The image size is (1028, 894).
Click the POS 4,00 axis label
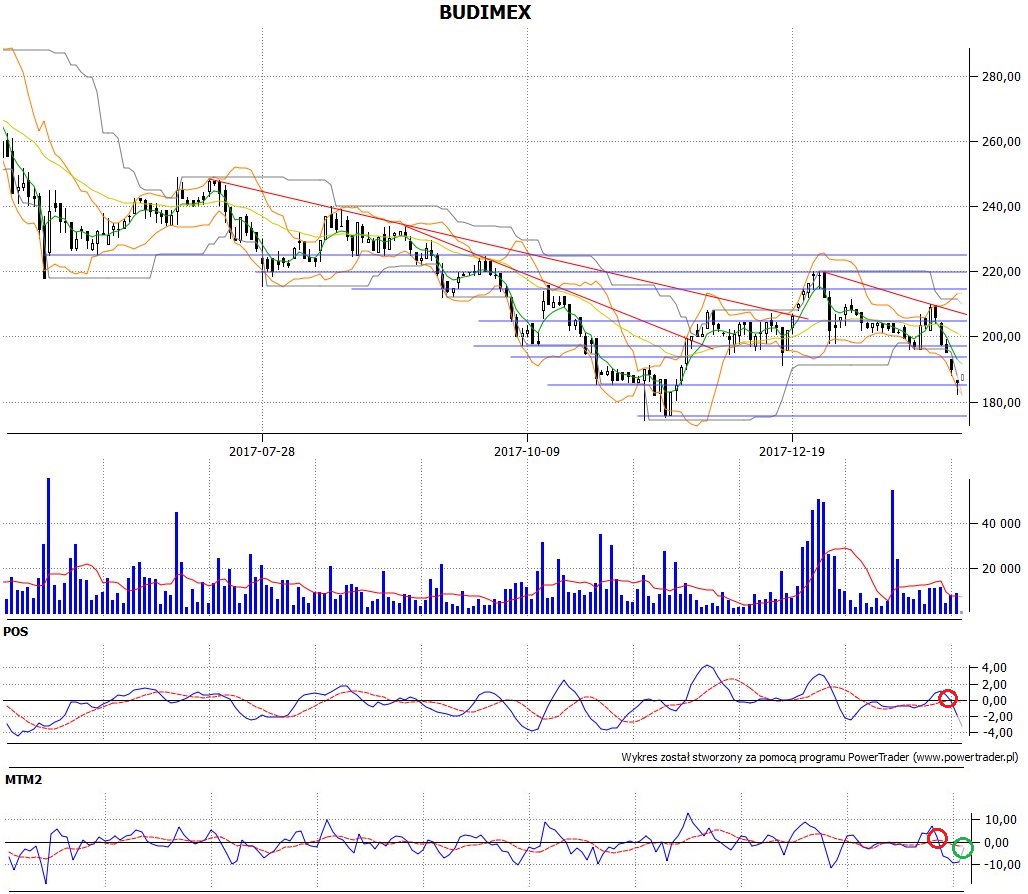point(995,668)
